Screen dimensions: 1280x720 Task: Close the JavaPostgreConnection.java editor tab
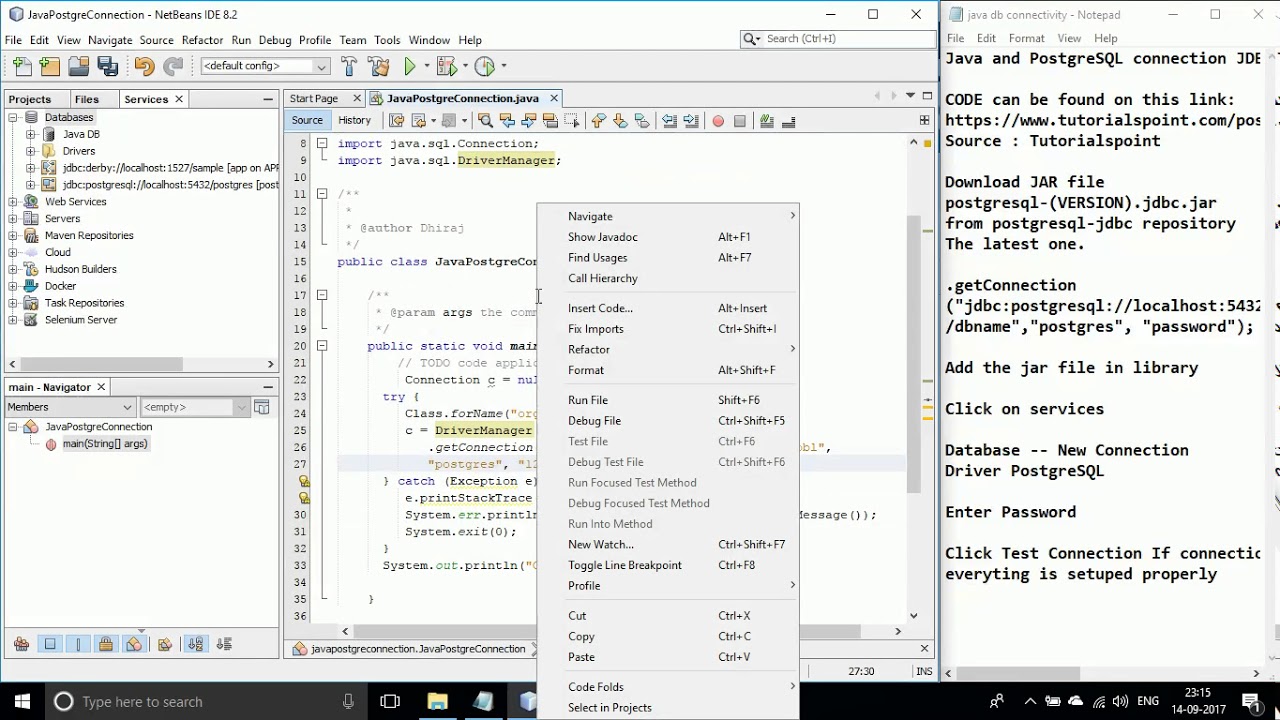(553, 98)
